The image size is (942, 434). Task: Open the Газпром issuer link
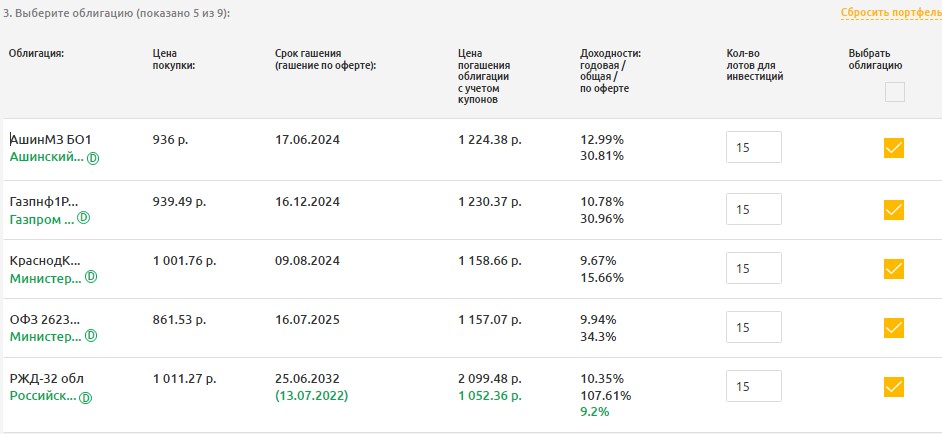(x=41, y=218)
